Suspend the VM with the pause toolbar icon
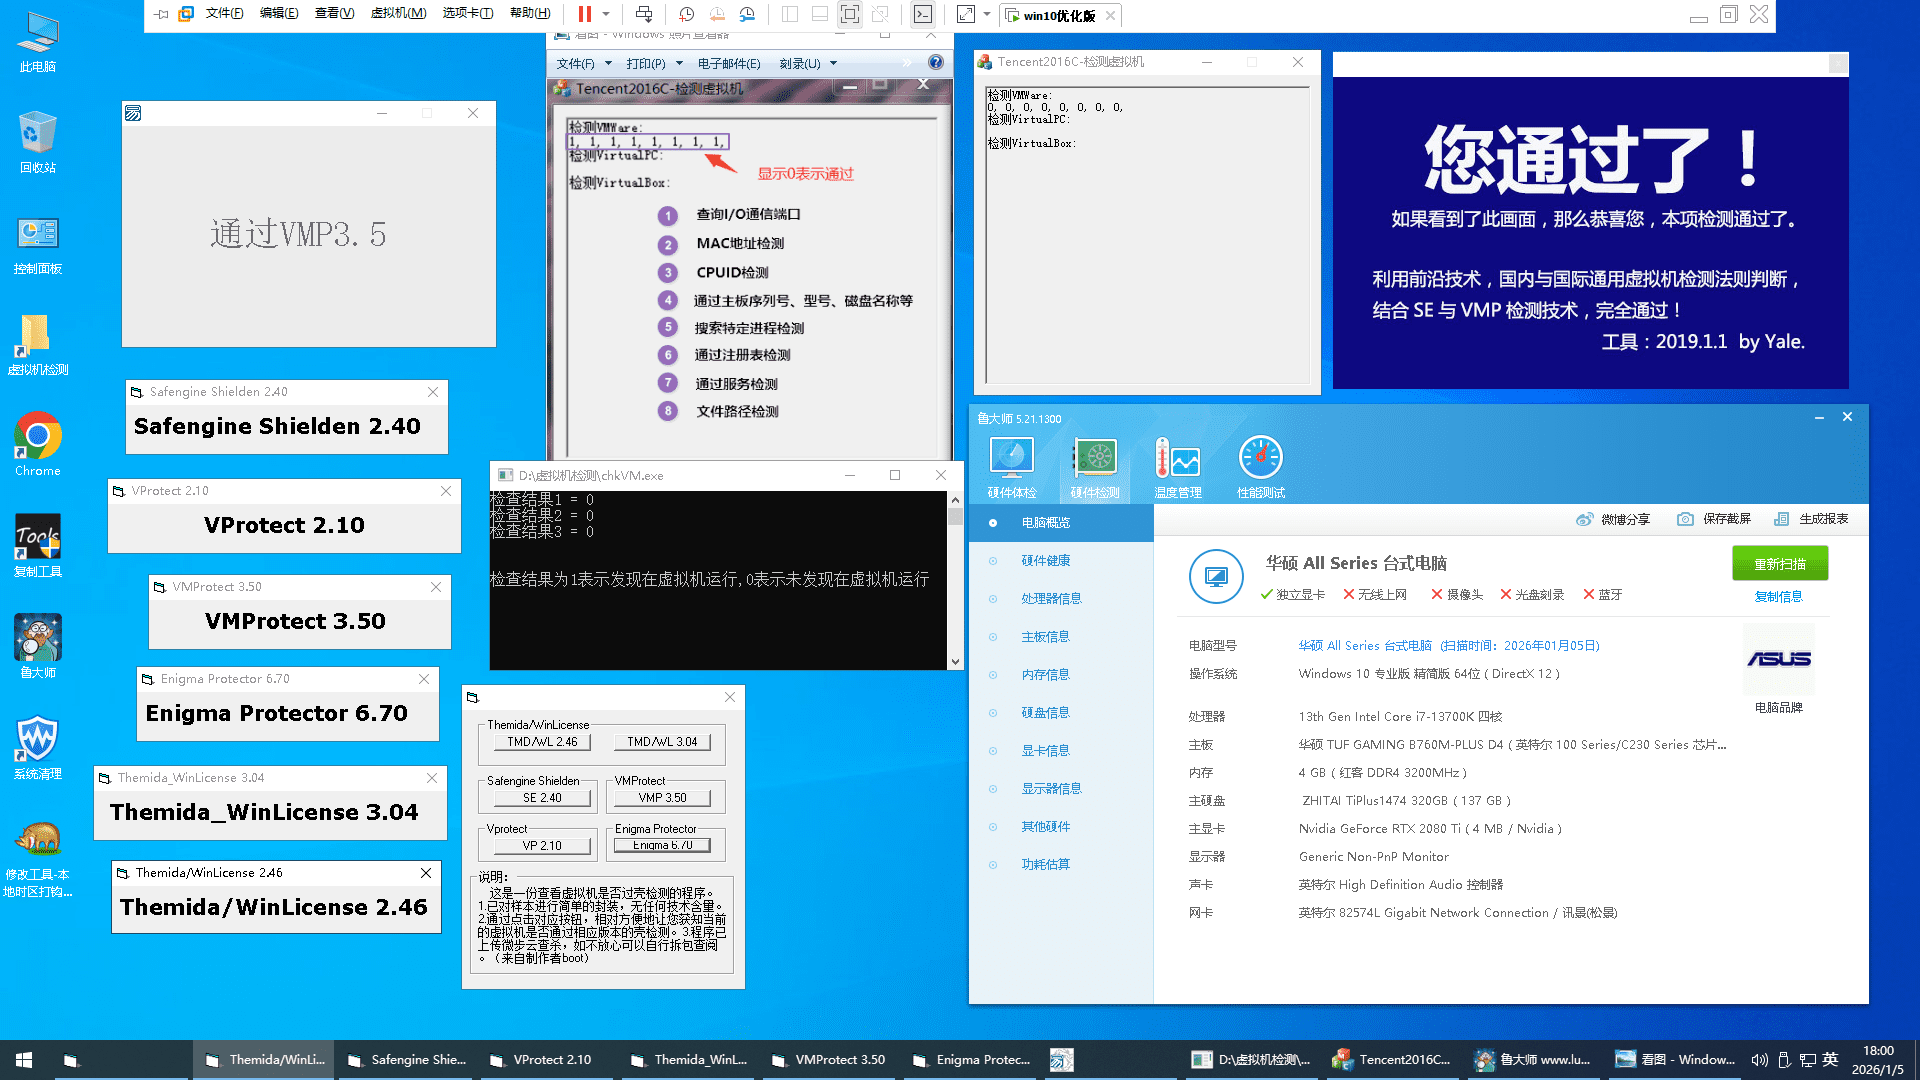Viewport: 1920px width, 1080px height. click(x=585, y=15)
